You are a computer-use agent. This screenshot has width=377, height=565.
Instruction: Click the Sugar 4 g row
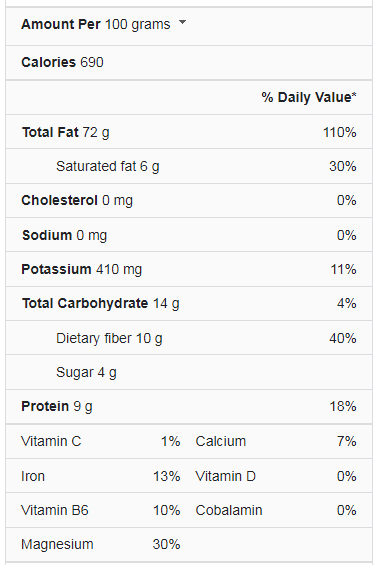click(189, 372)
